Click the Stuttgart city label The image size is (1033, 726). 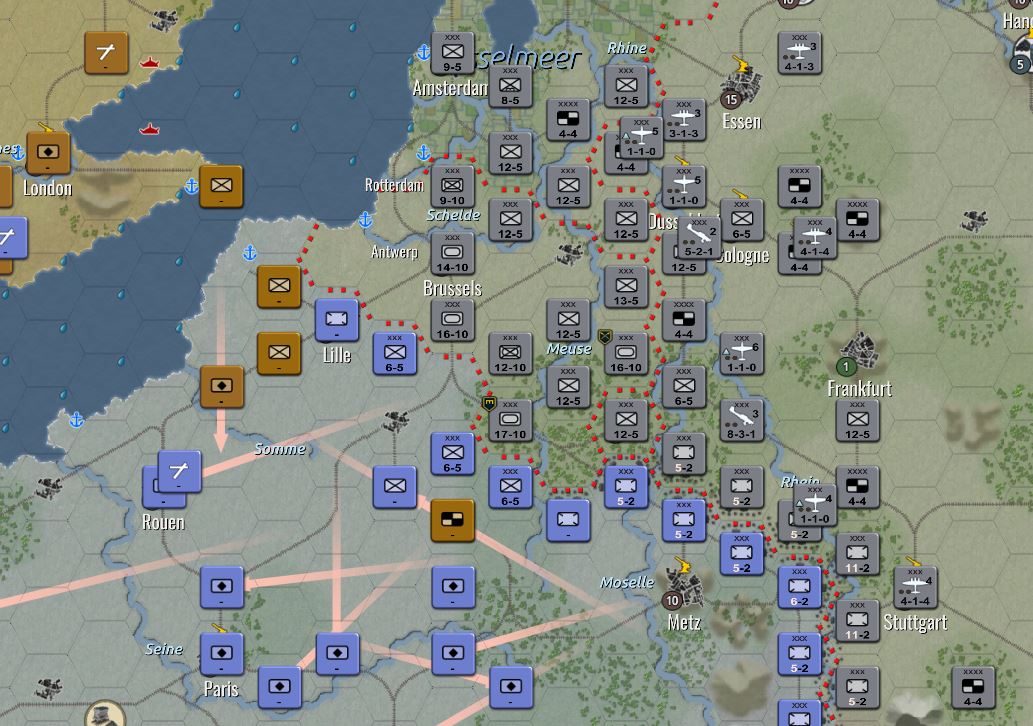pos(915,623)
